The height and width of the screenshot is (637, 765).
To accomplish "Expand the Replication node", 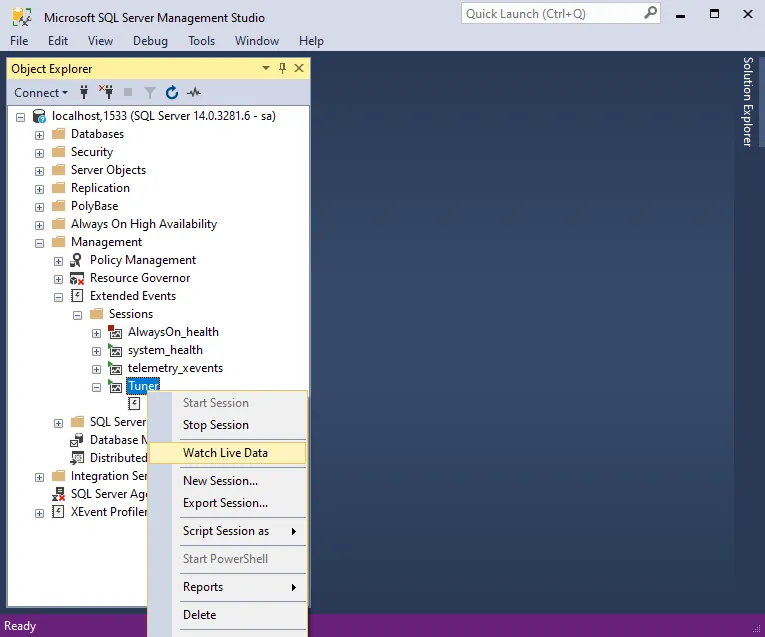I will point(40,189).
